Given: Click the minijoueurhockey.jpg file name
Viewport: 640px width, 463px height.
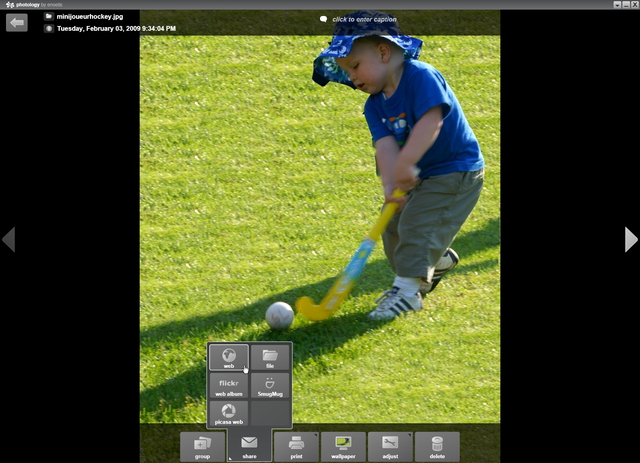Looking at the screenshot, I should point(88,17).
